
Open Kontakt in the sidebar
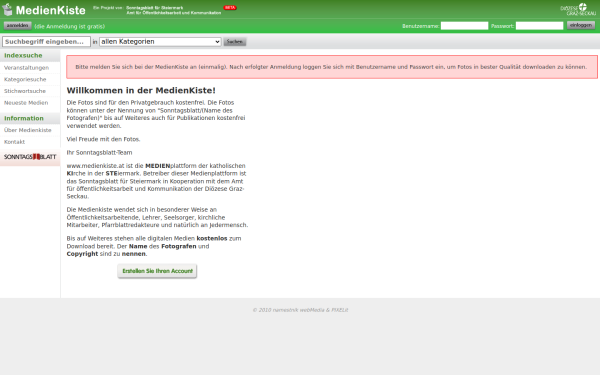coord(14,142)
